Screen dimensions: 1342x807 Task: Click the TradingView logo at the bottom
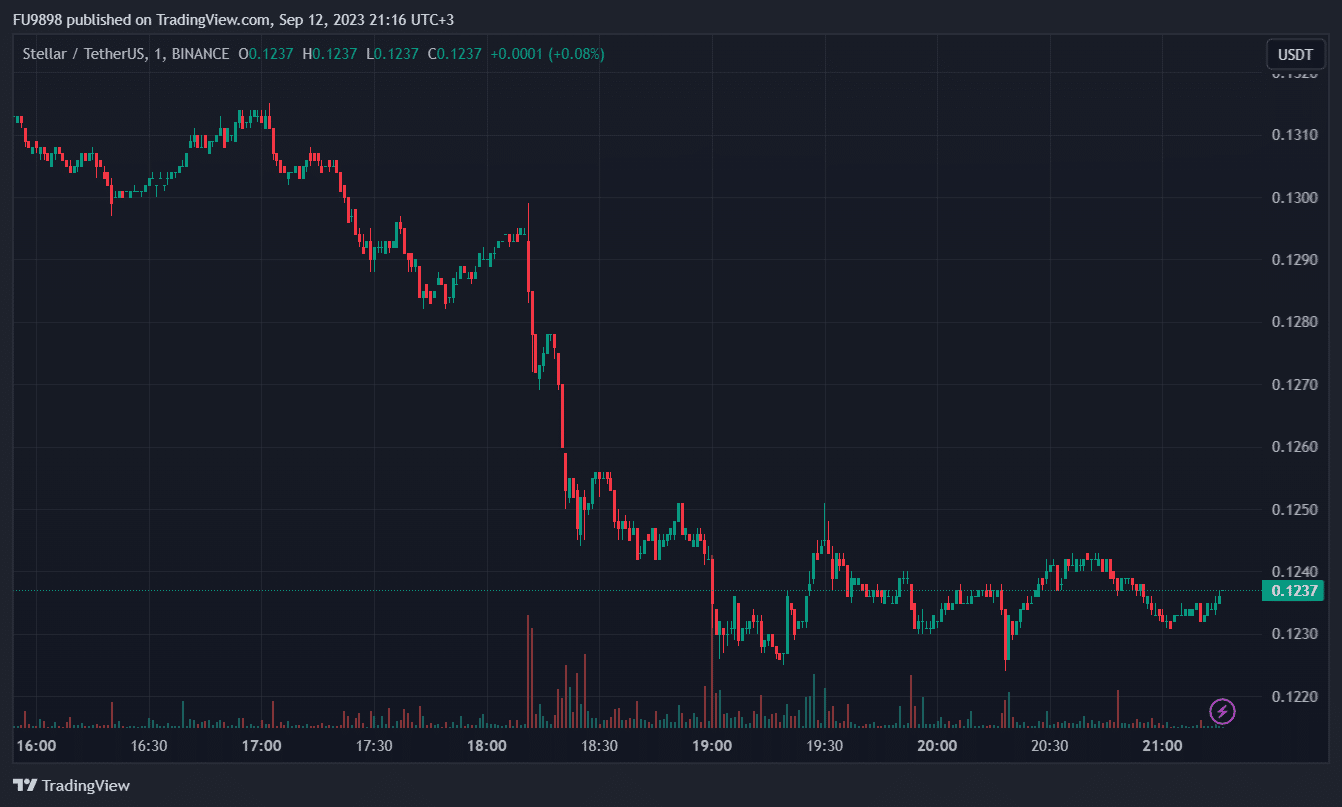[x=71, y=785]
